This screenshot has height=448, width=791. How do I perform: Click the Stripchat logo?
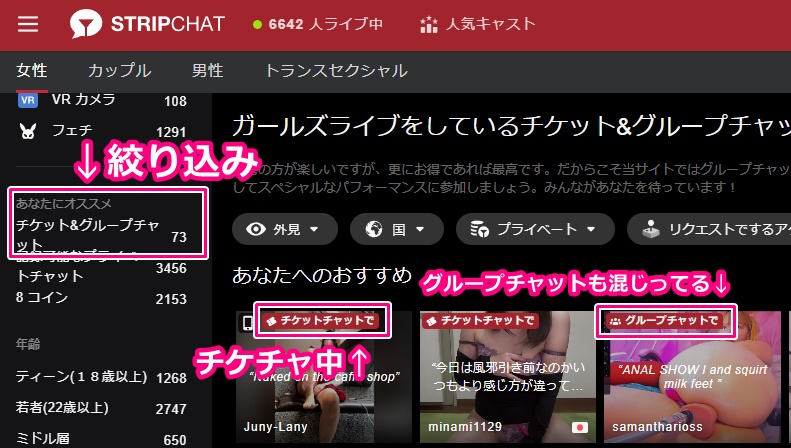pos(147,24)
